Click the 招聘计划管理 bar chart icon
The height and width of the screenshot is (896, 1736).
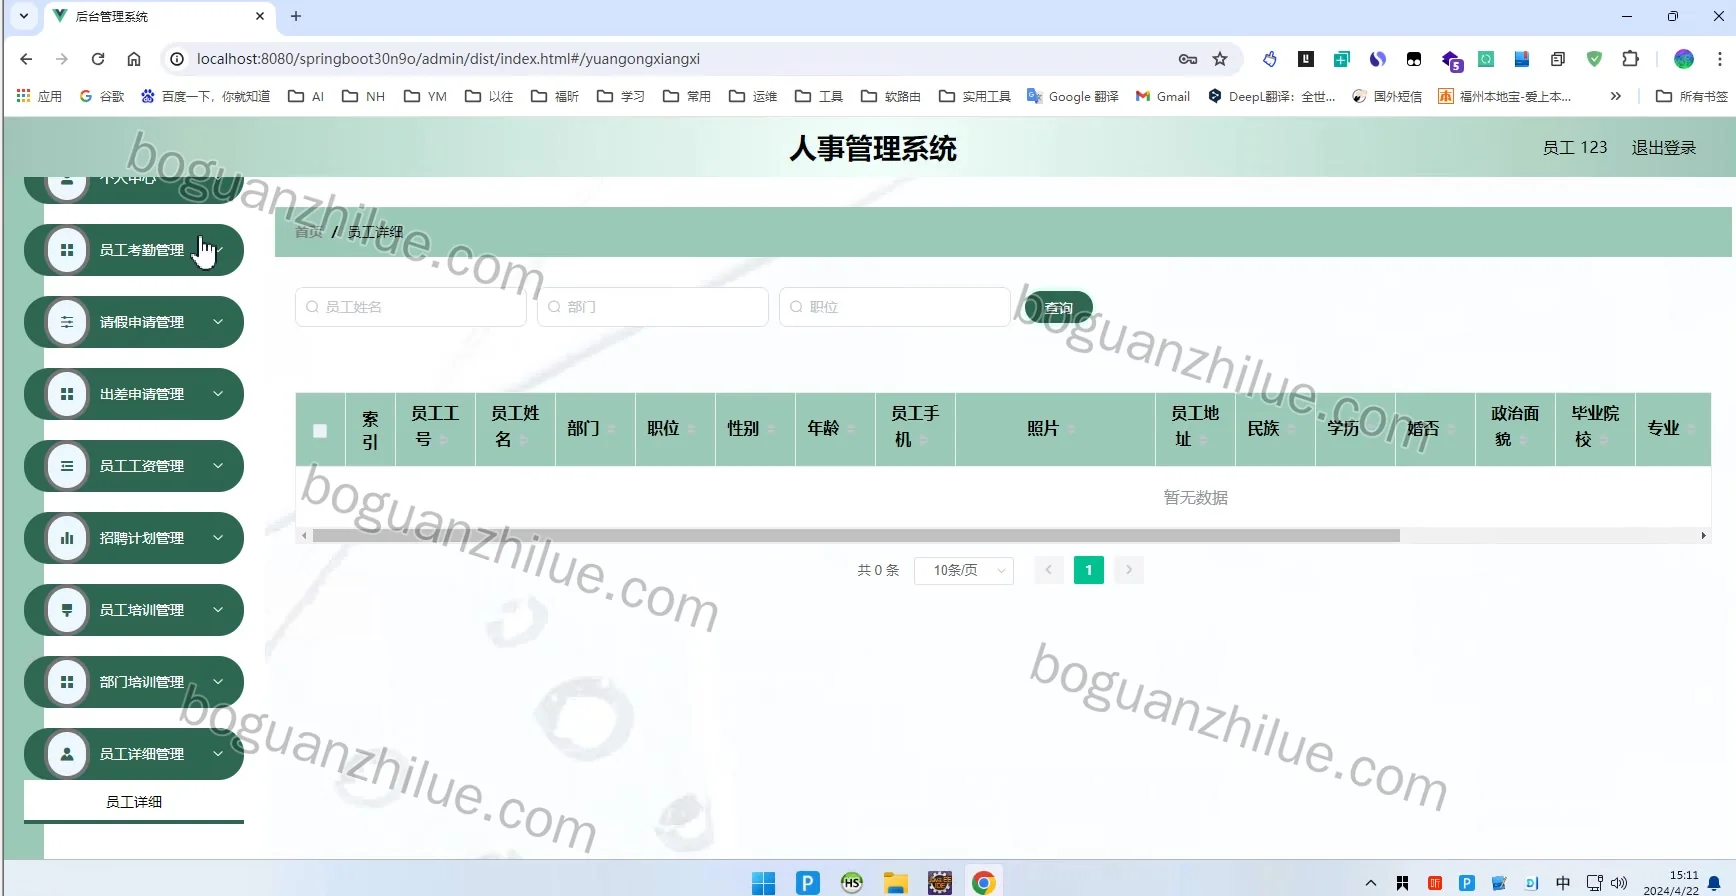point(67,538)
